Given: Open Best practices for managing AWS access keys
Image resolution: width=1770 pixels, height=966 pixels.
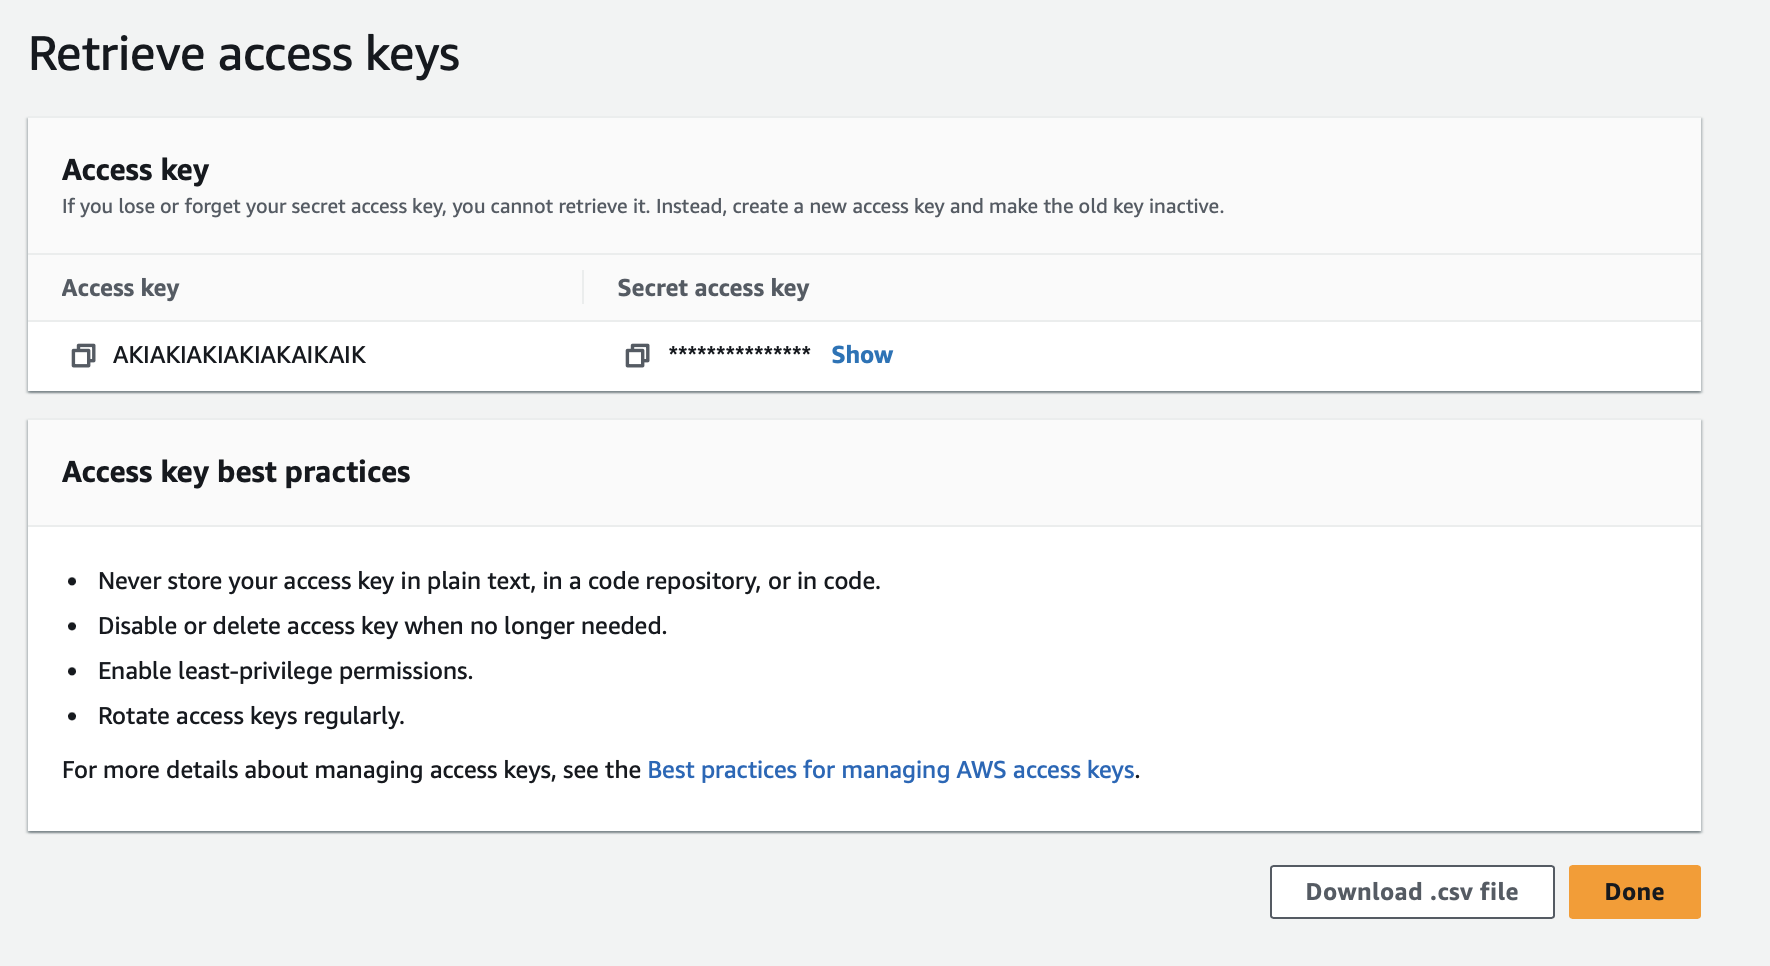Looking at the screenshot, I should coord(890,770).
